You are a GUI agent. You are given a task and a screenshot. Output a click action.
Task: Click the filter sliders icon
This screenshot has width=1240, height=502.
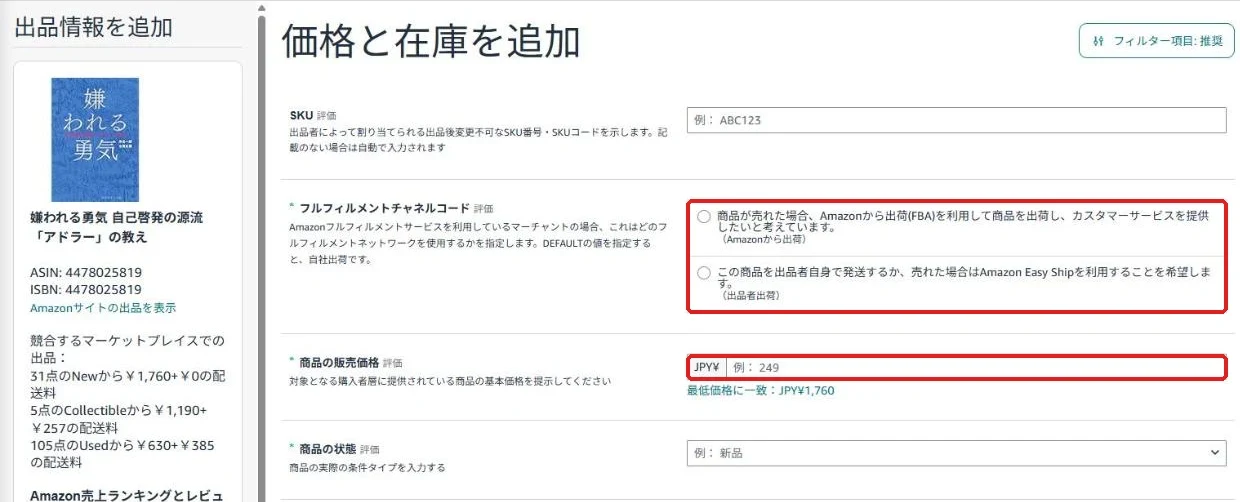tap(1099, 41)
